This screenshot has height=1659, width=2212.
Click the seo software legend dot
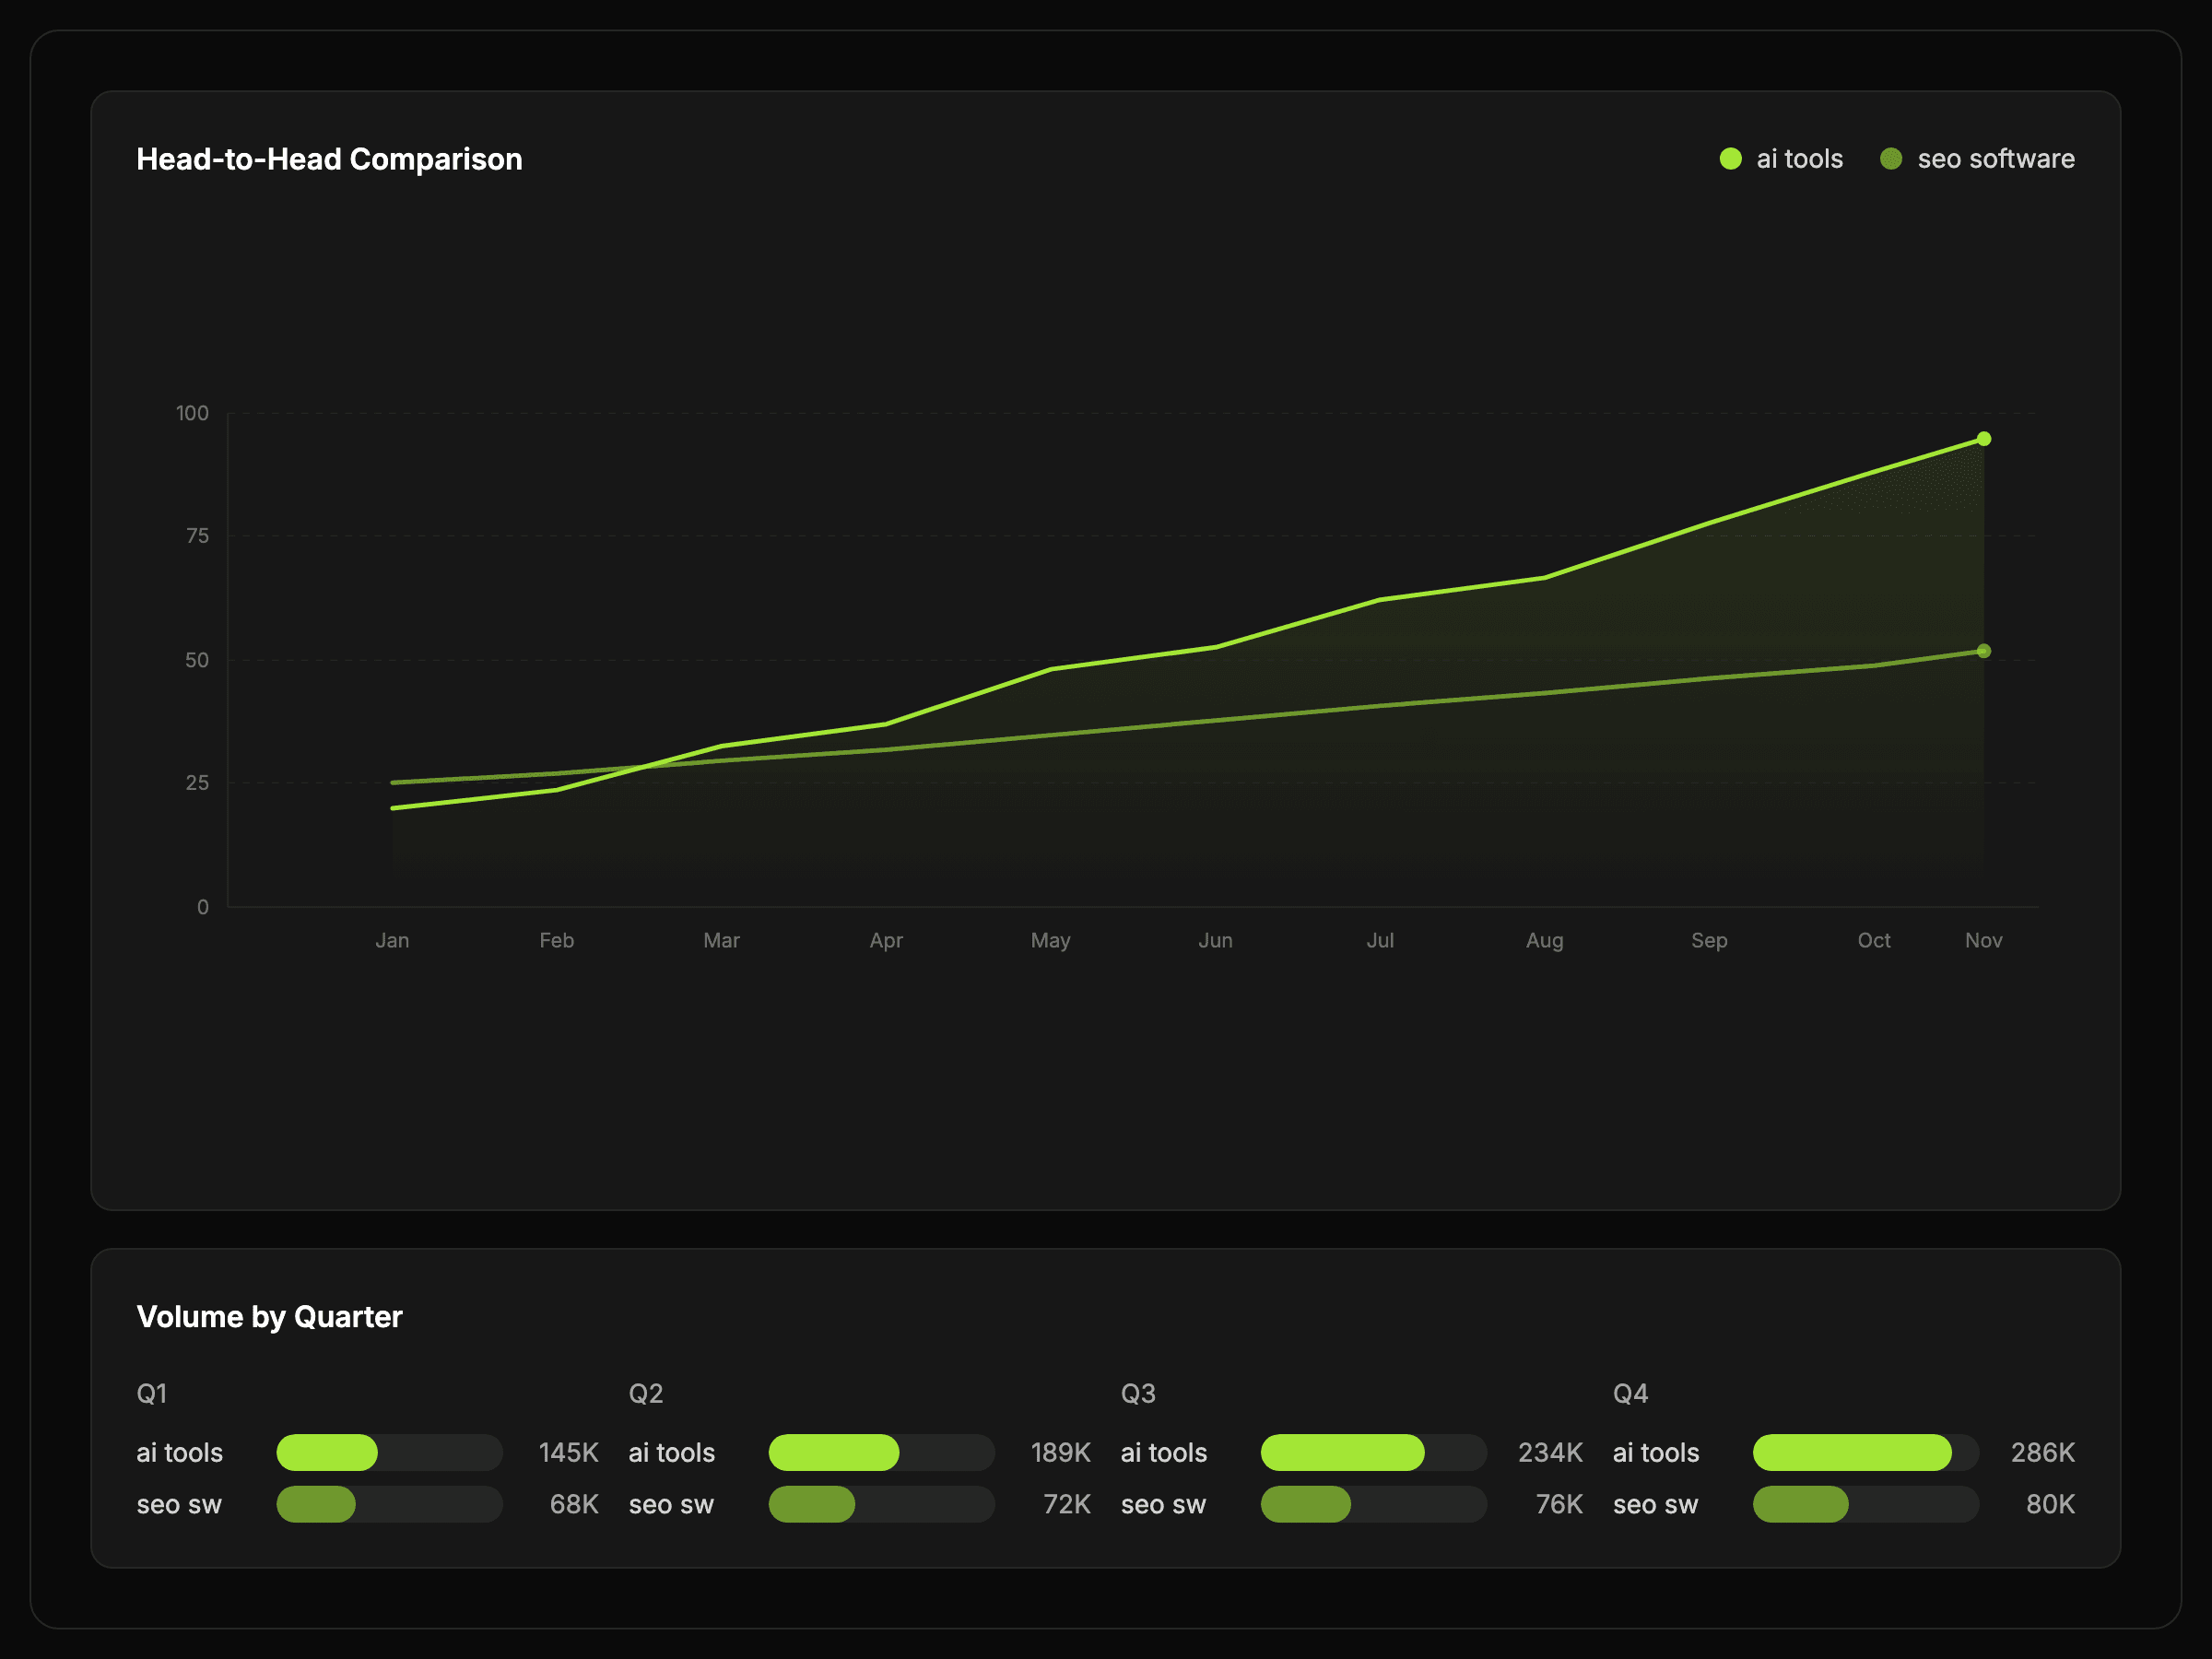(1890, 159)
